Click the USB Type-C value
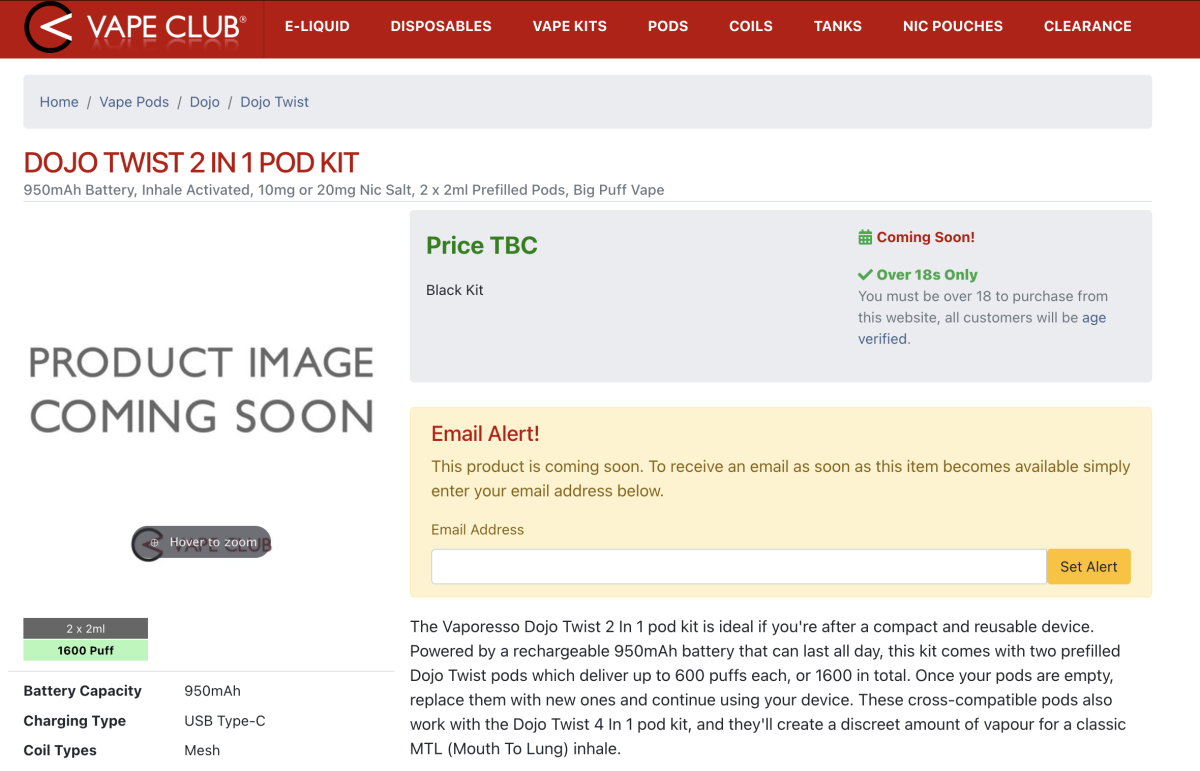 click(225, 721)
